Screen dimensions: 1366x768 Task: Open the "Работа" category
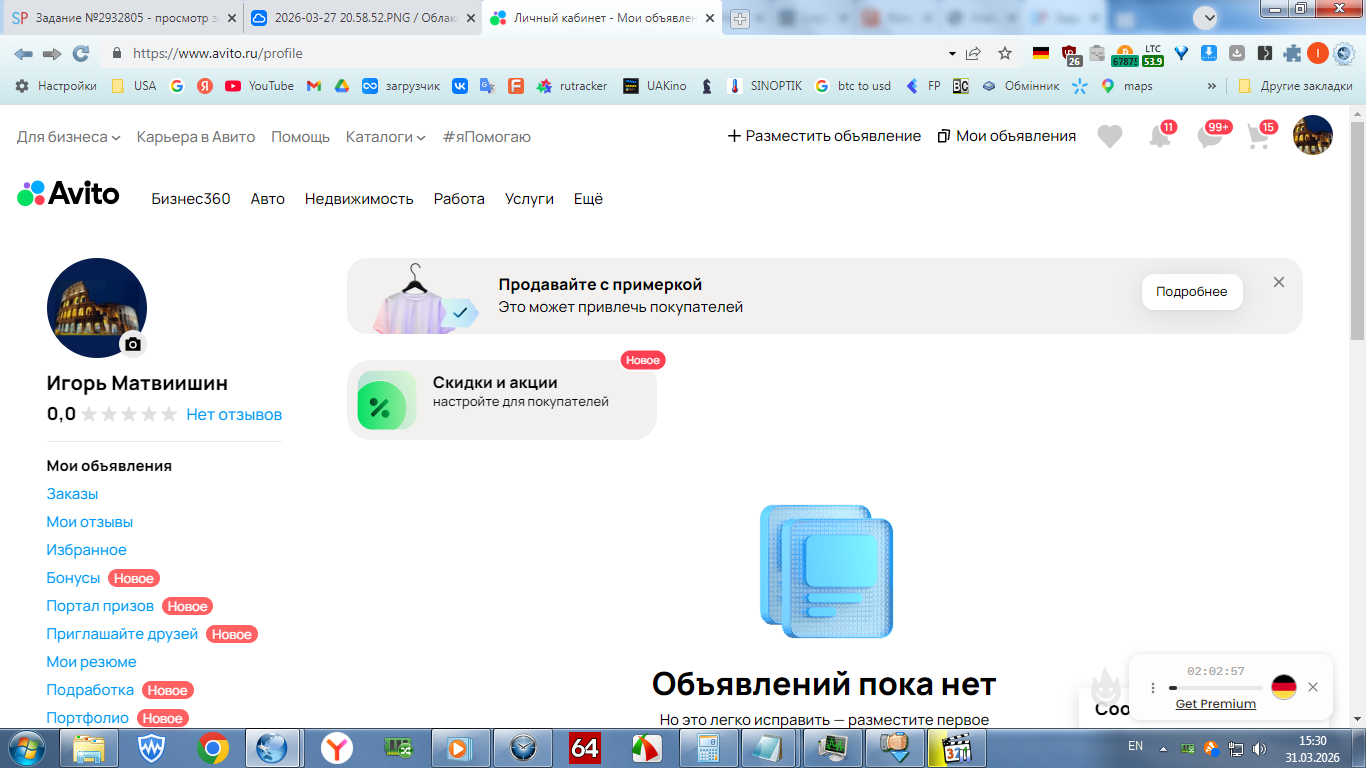click(x=459, y=199)
